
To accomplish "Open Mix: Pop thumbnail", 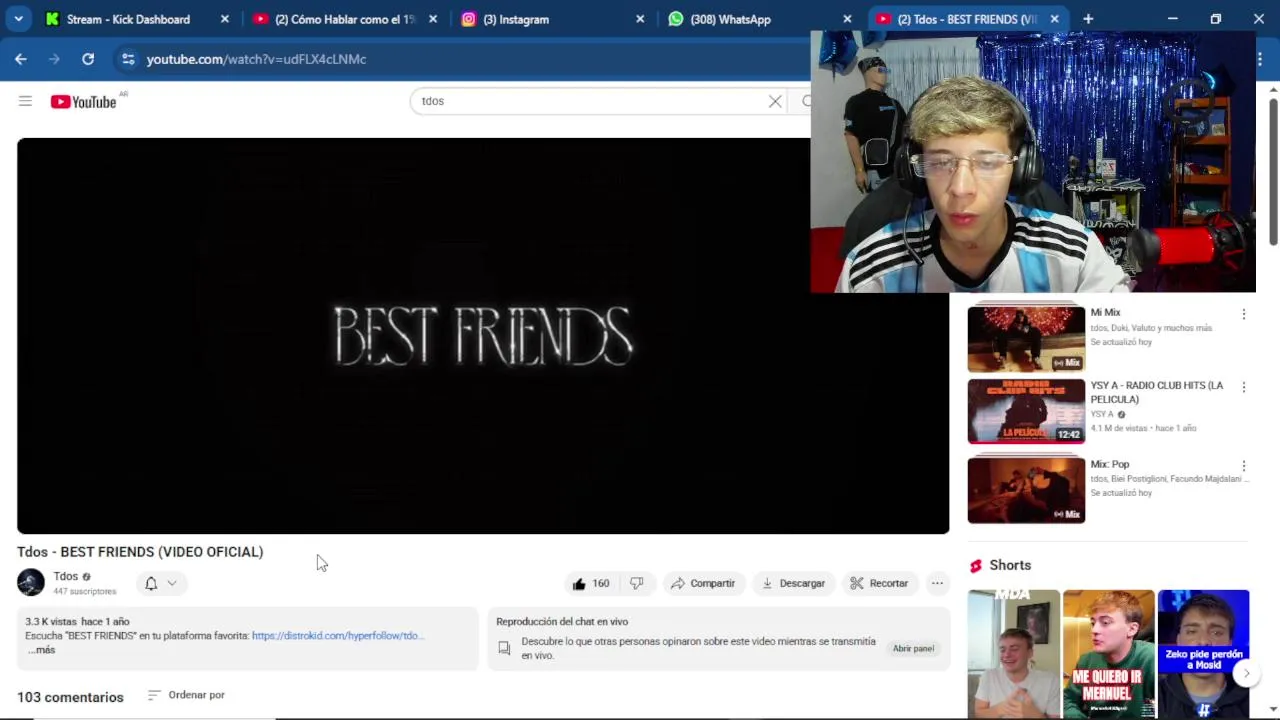I will [1026, 490].
